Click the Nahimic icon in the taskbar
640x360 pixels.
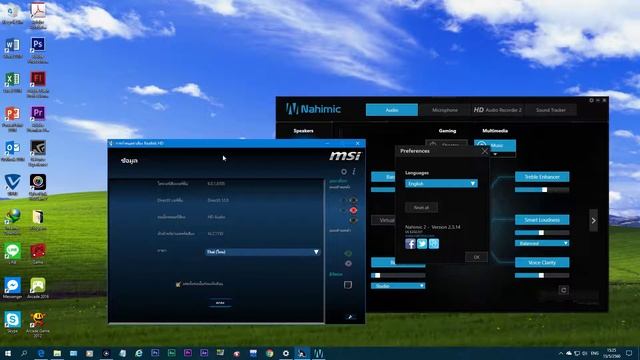click(x=318, y=353)
